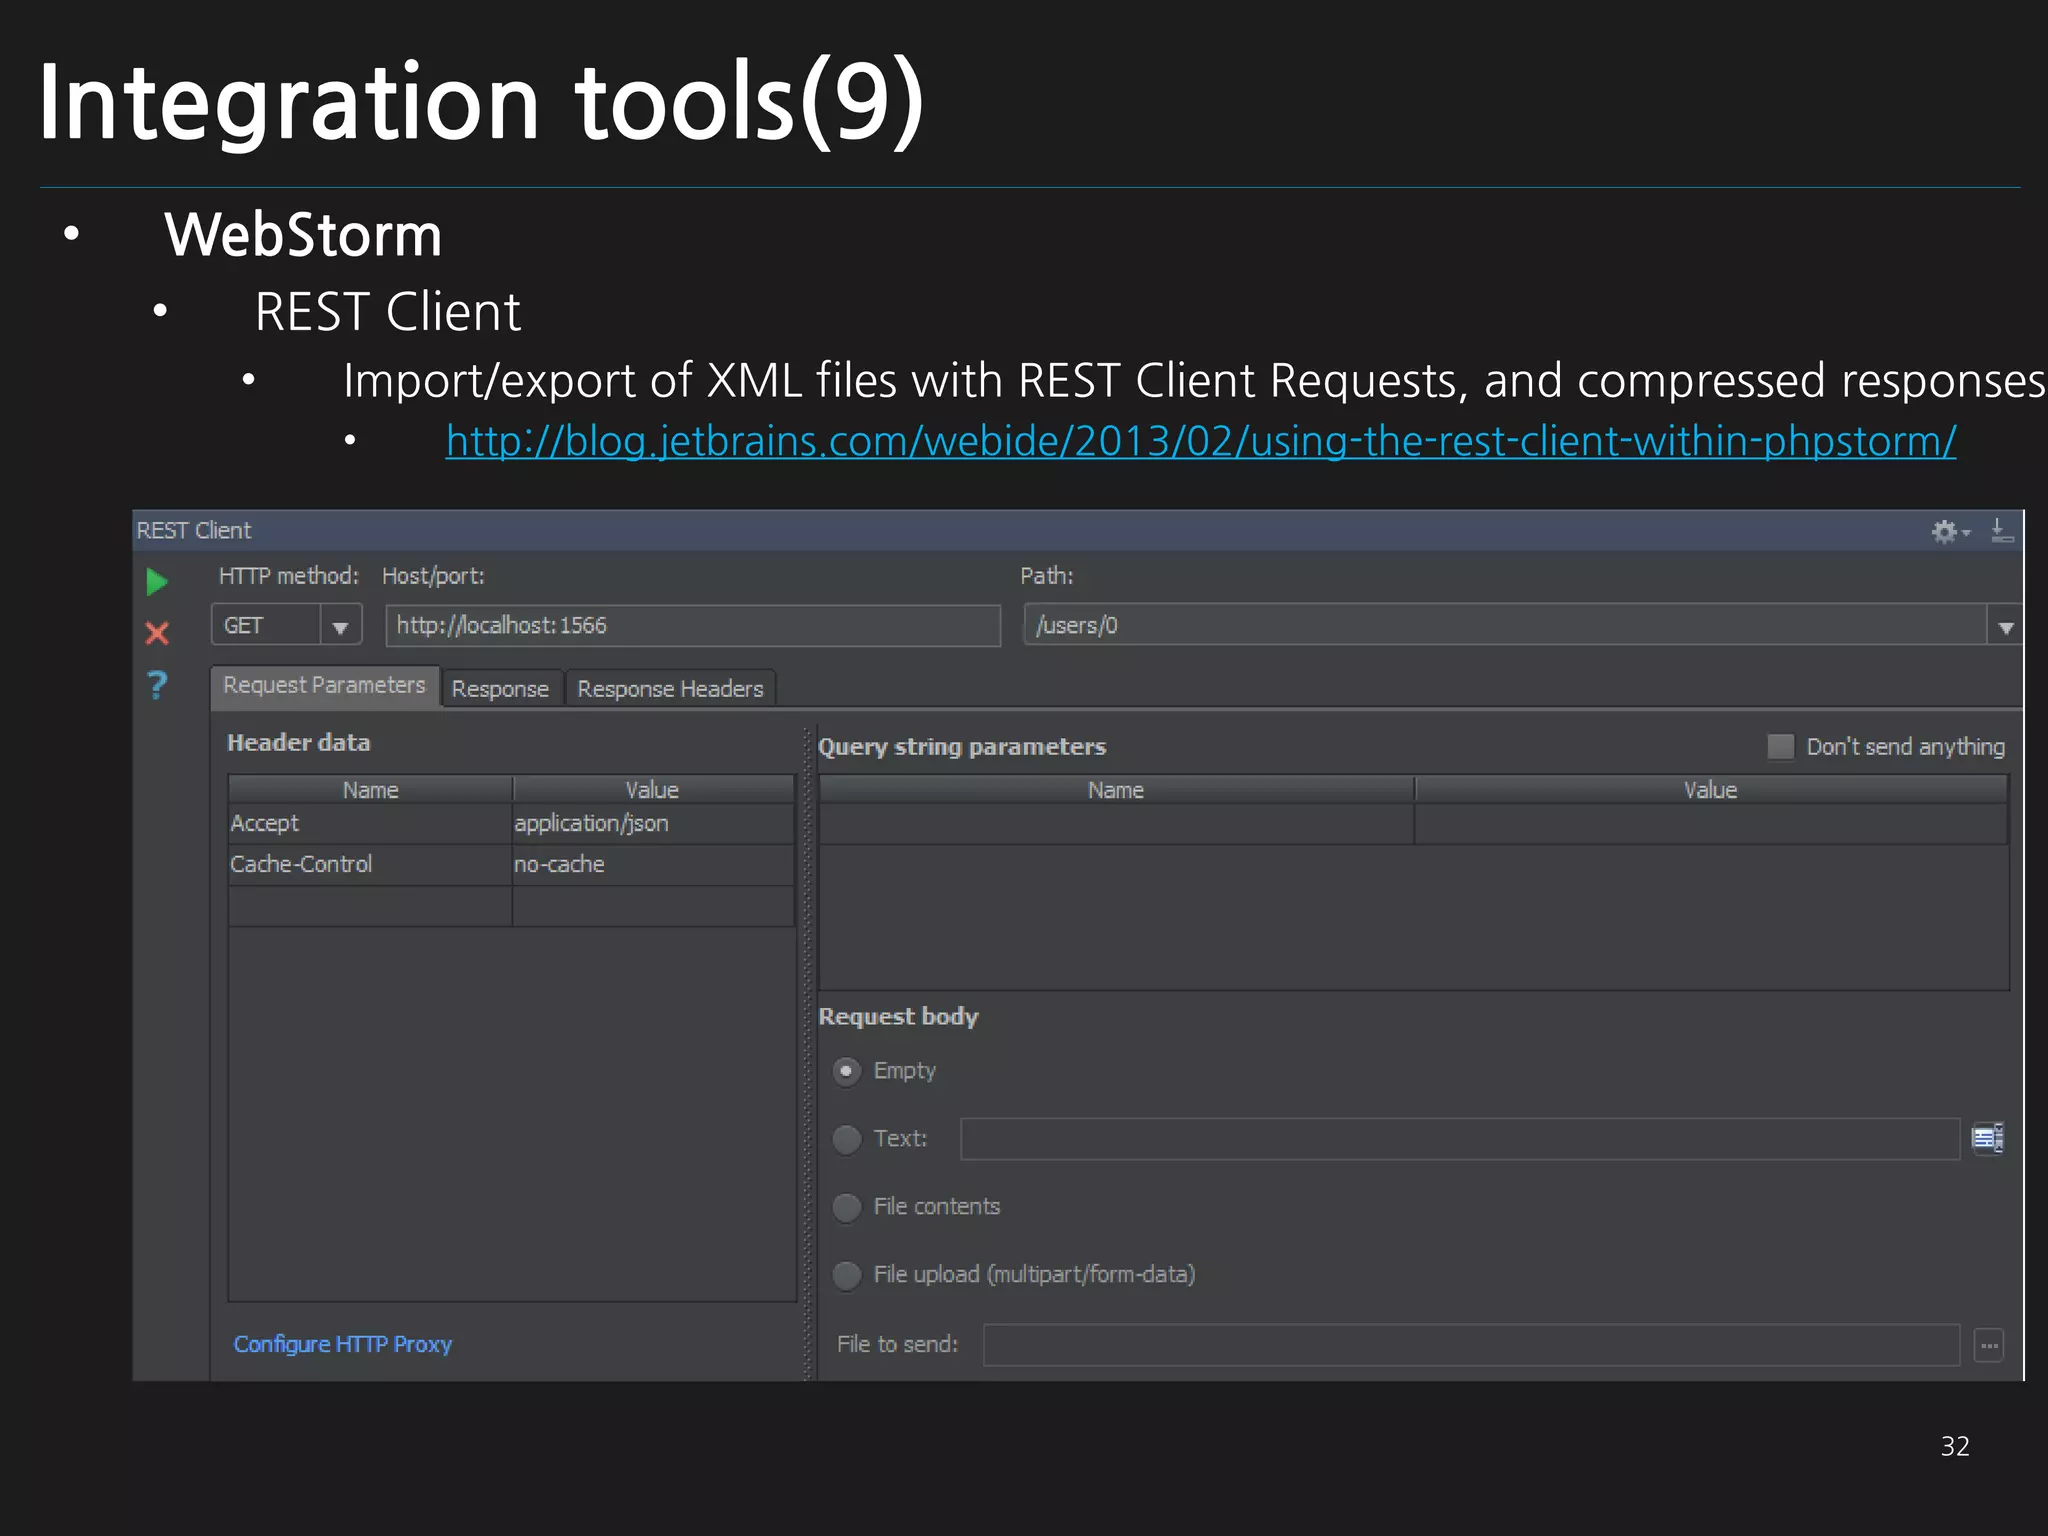Click hide tool window icon in title bar

coord(2001,530)
